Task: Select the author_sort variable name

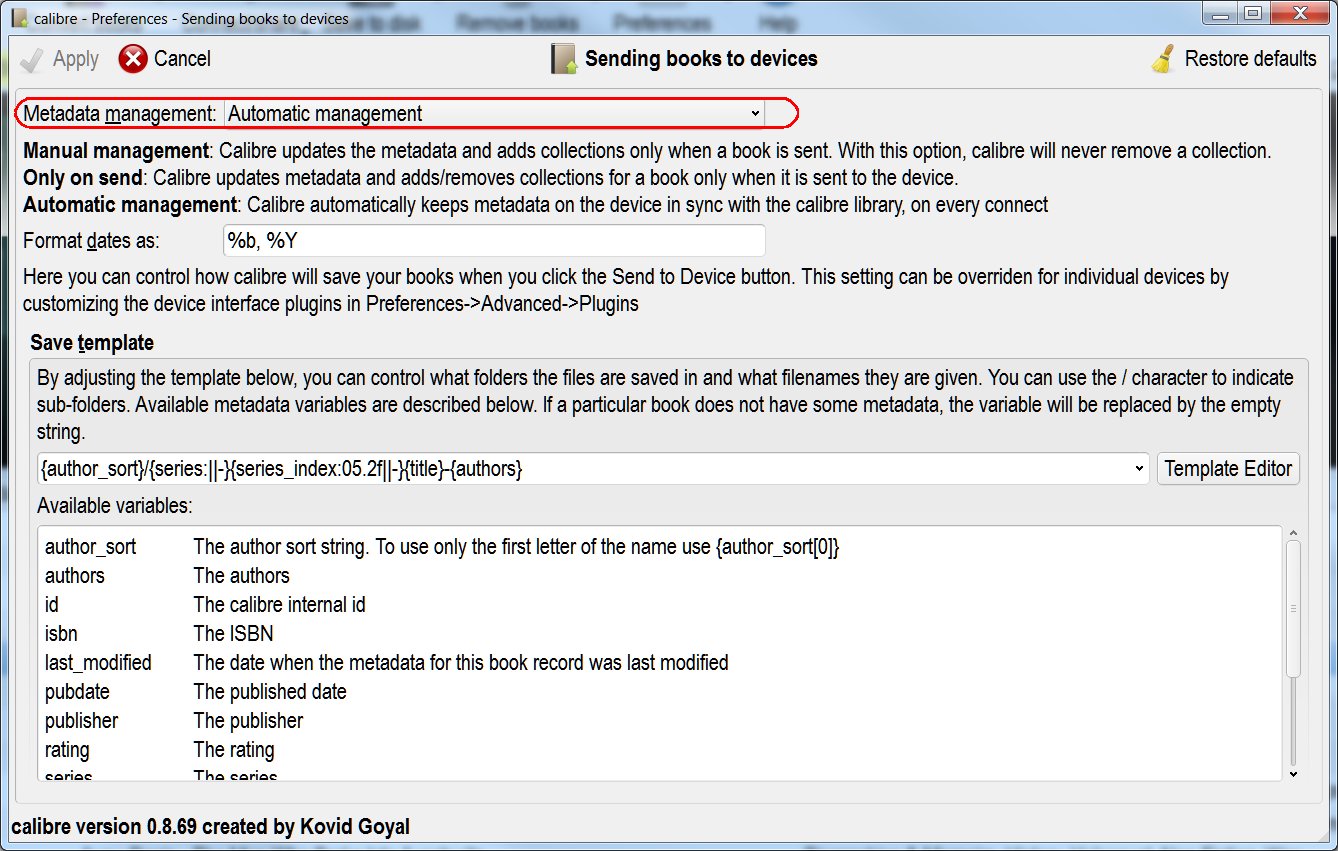Action: (x=90, y=547)
